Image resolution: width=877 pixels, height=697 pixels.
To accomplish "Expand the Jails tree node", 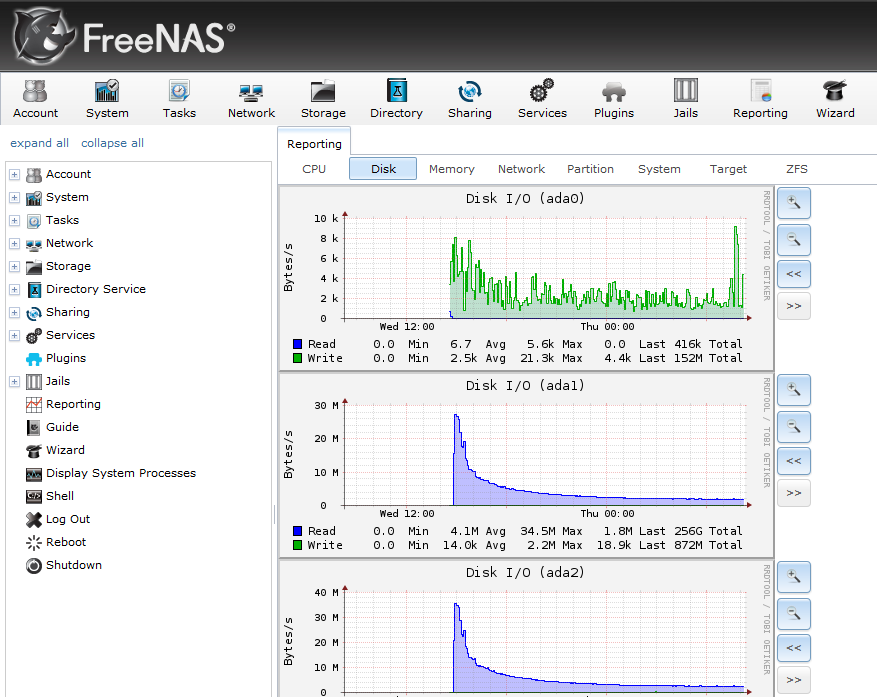I will click(14, 382).
